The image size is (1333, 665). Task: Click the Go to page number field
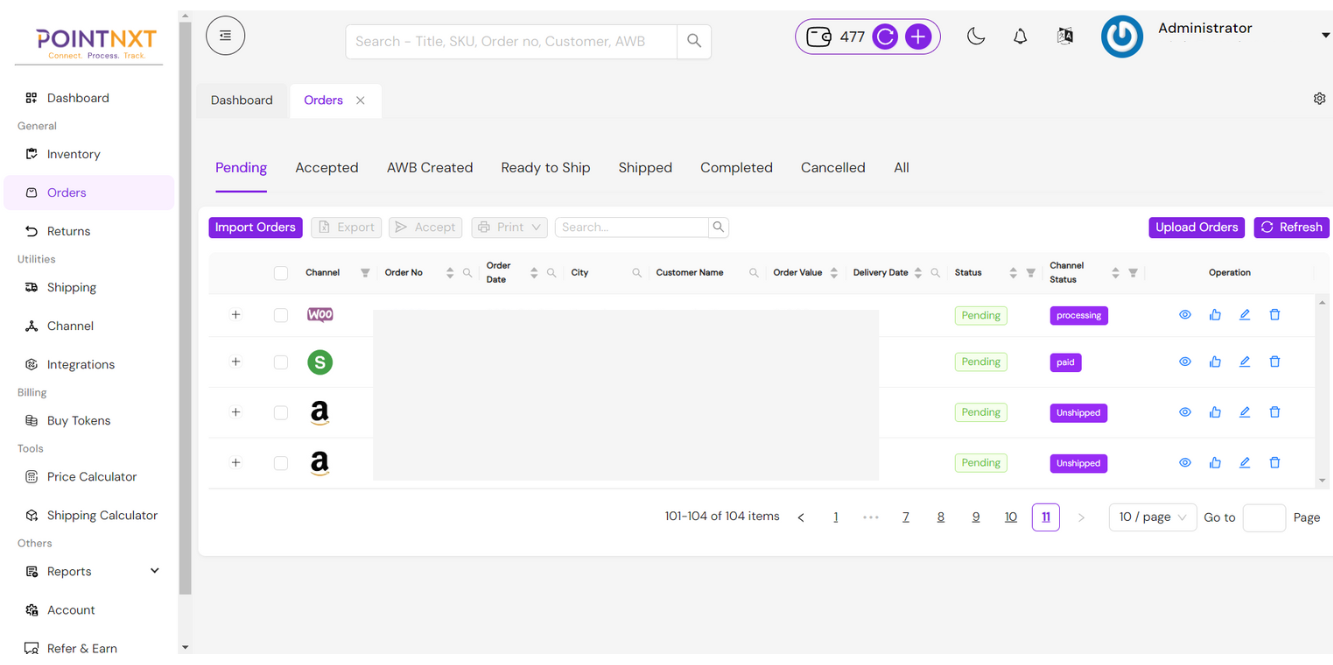[x=1263, y=517]
